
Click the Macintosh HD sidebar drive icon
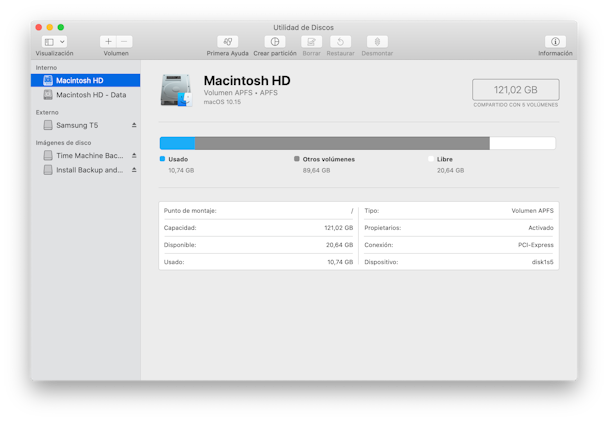coord(48,80)
